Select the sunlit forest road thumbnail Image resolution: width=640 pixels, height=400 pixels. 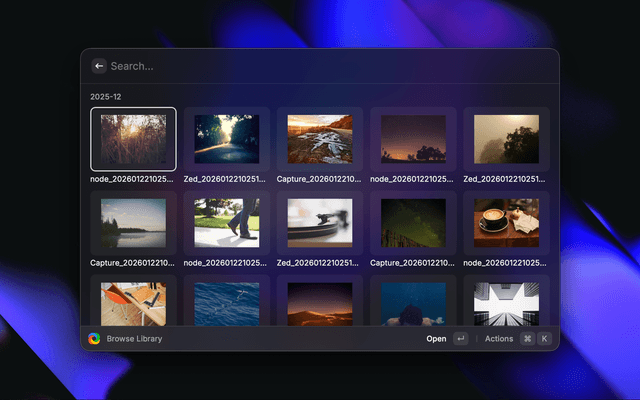click(x=227, y=139)
